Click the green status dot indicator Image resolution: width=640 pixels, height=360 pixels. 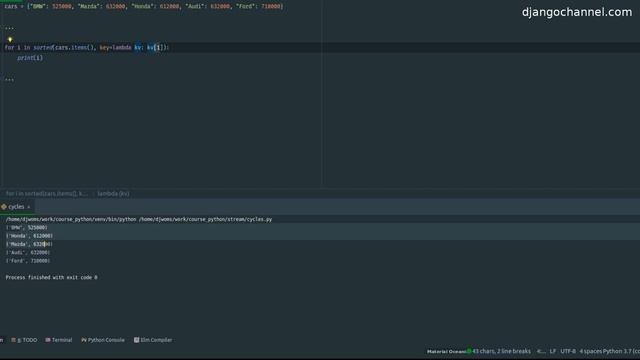pos(469,351)
